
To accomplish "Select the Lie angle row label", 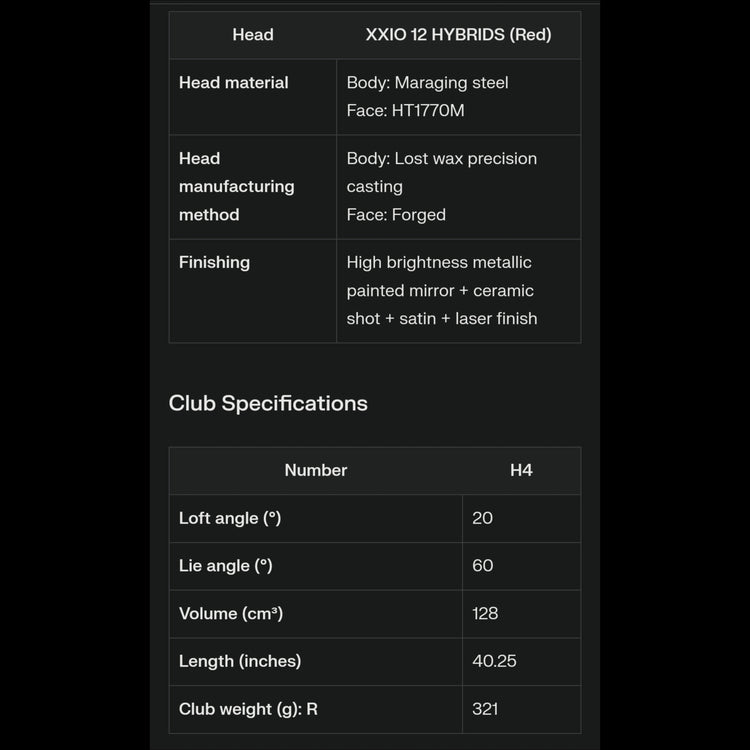I will click(226, 566).
